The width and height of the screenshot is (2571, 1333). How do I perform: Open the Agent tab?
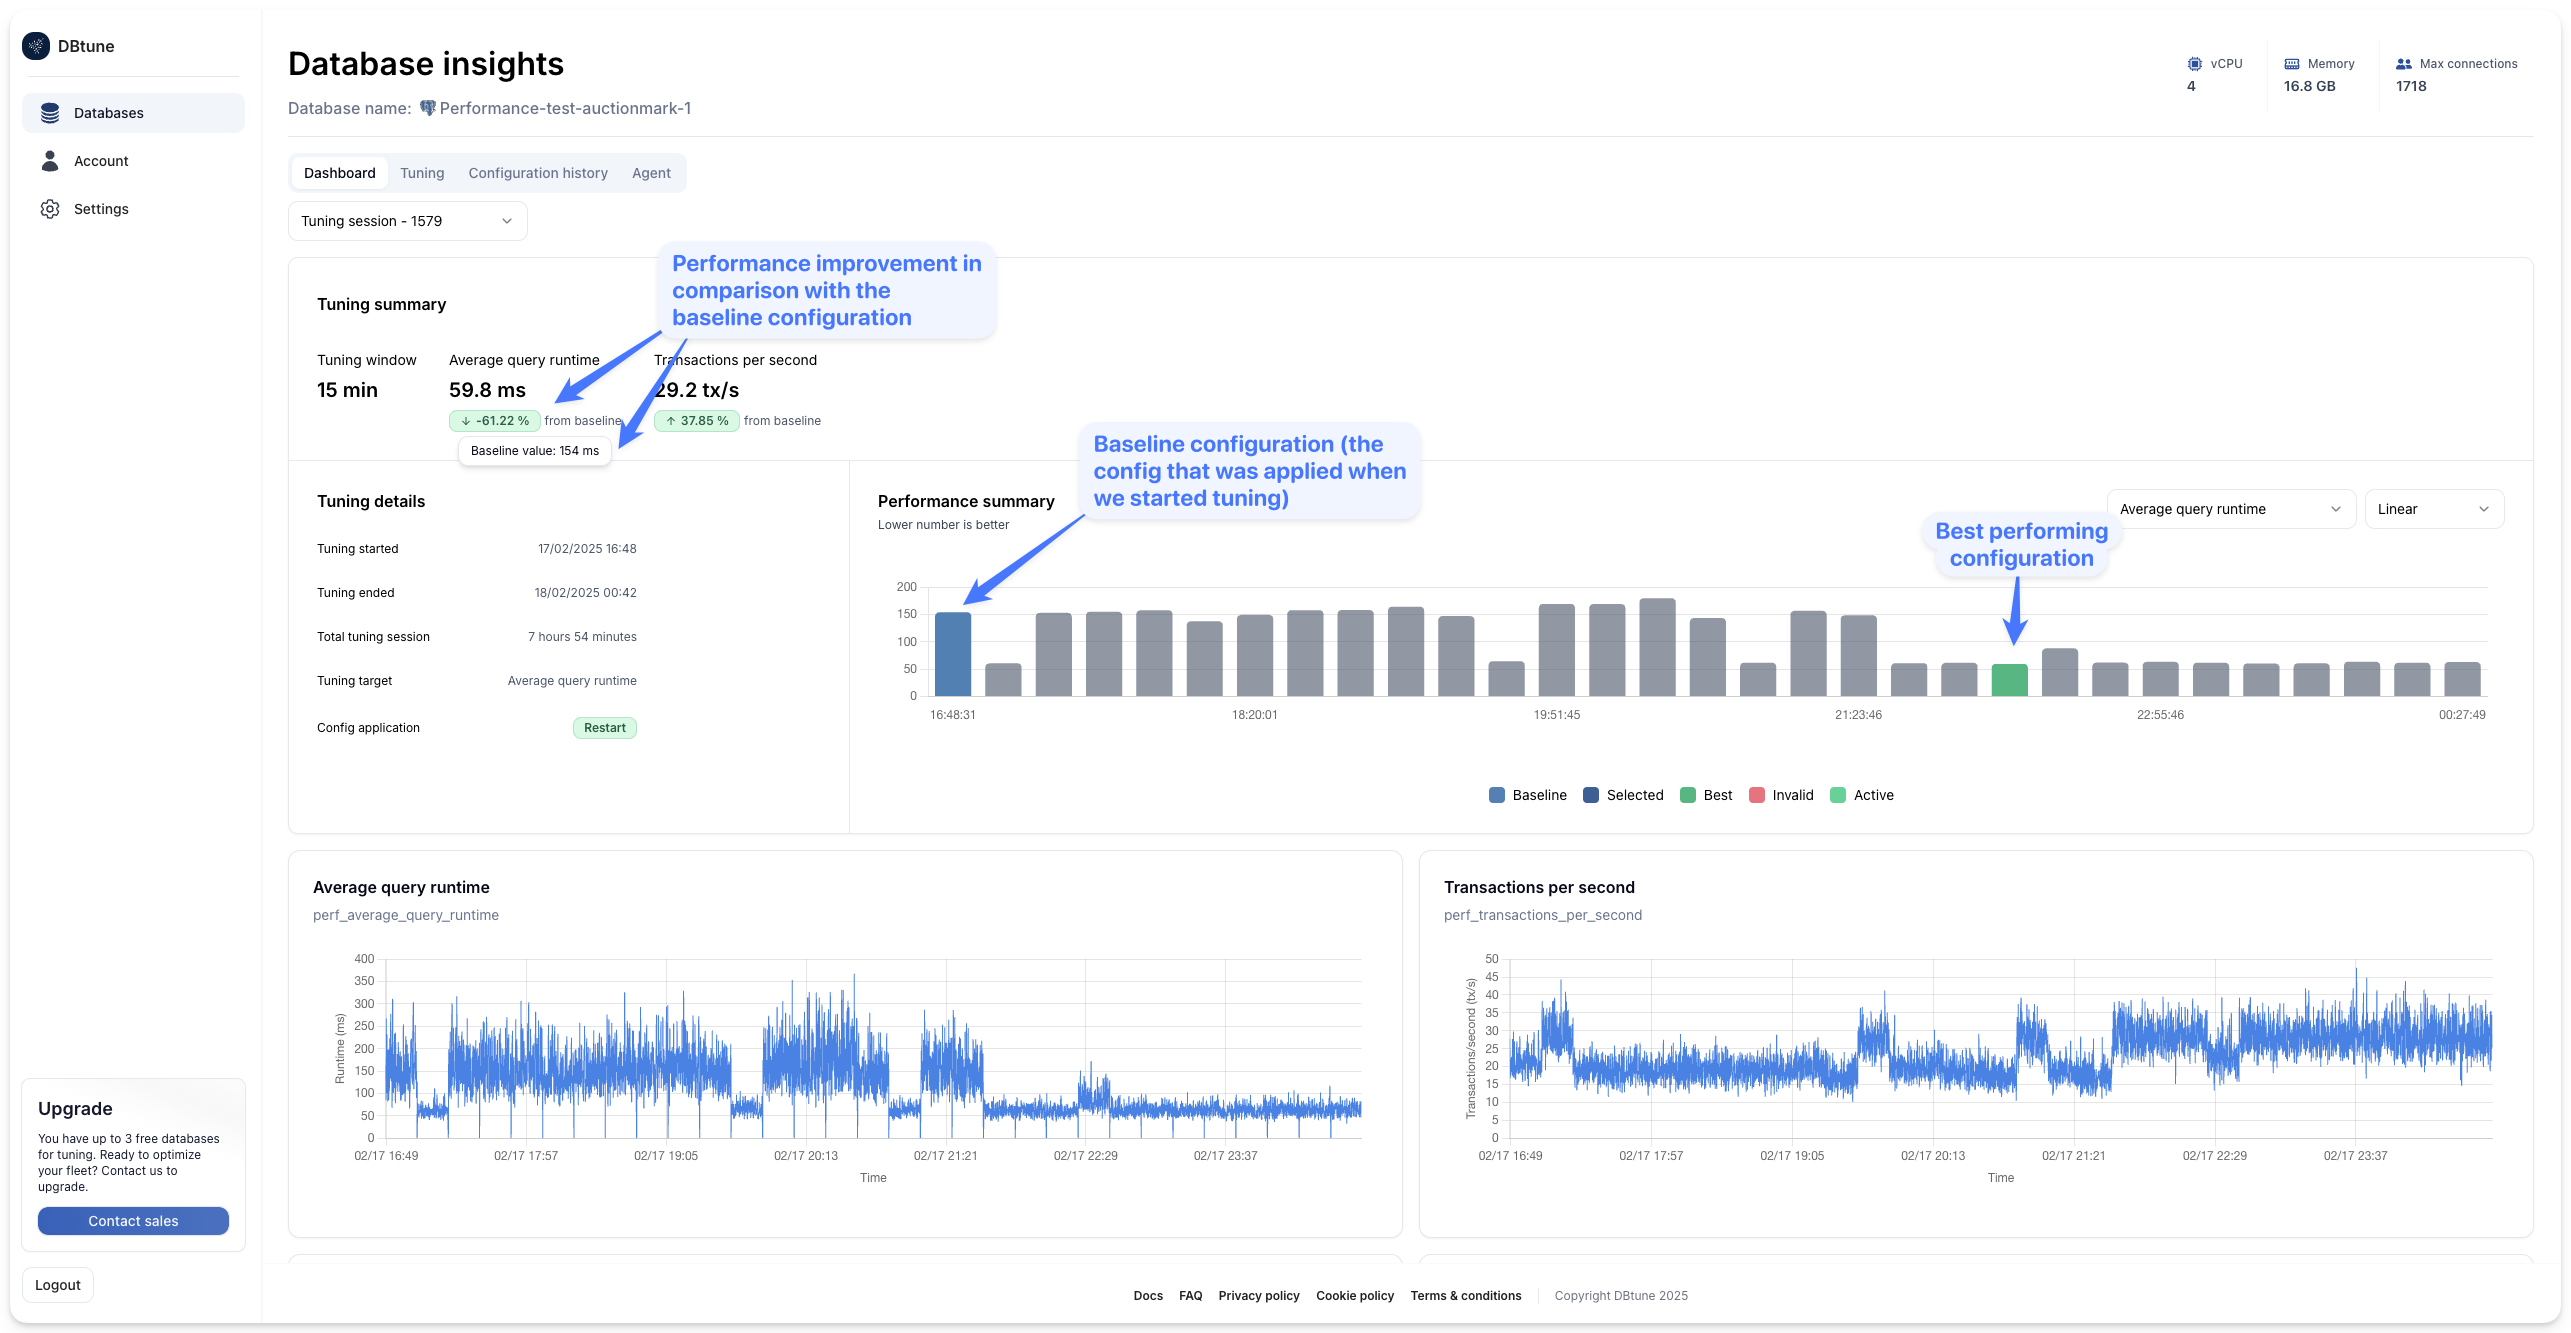pyautogui.click(x=651, y=173)
